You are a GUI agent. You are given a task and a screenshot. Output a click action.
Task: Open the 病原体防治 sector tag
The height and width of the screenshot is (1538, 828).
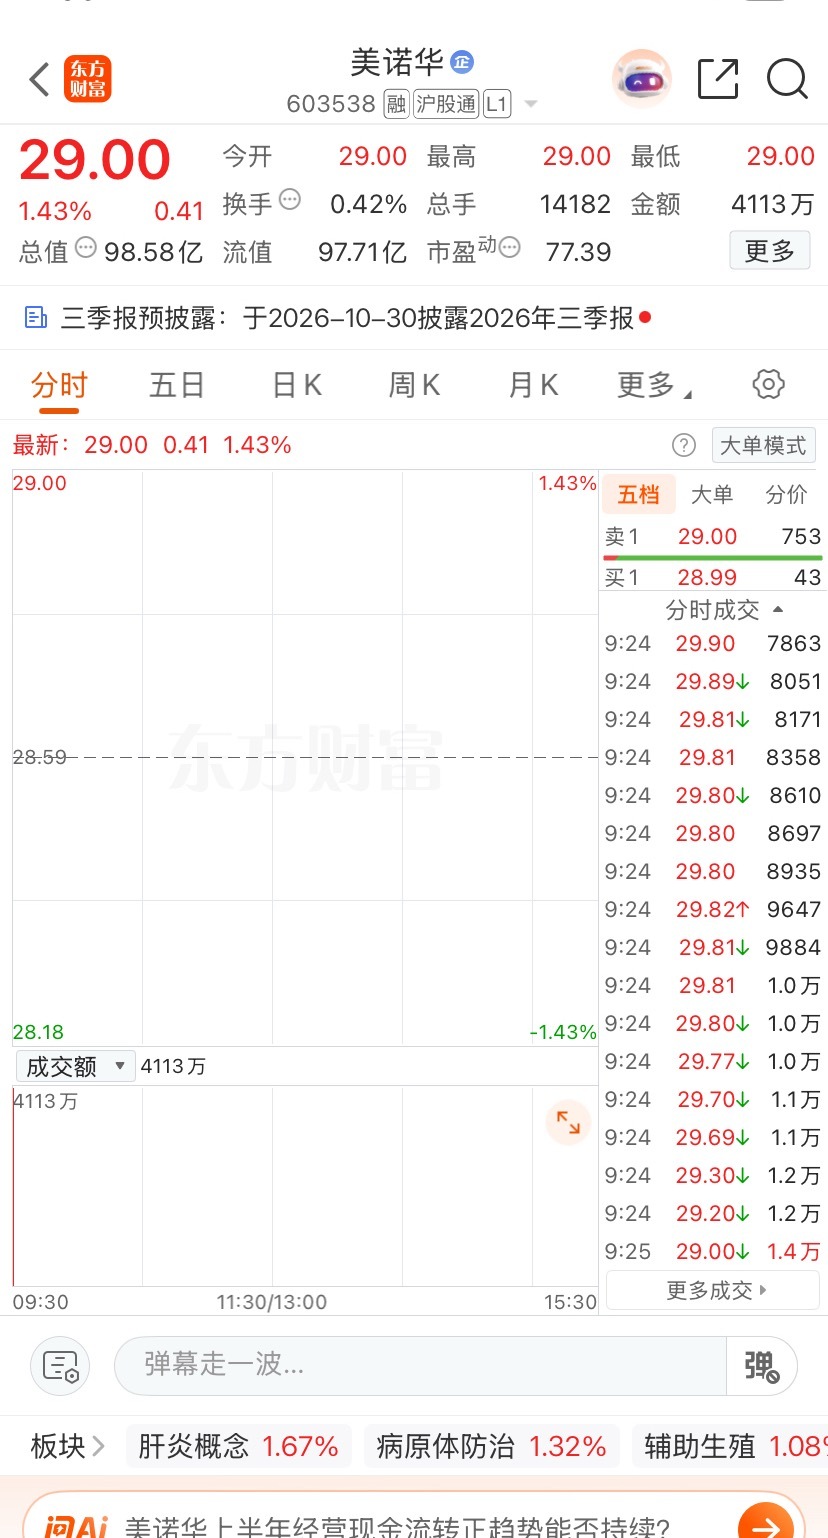(492, 1446)
